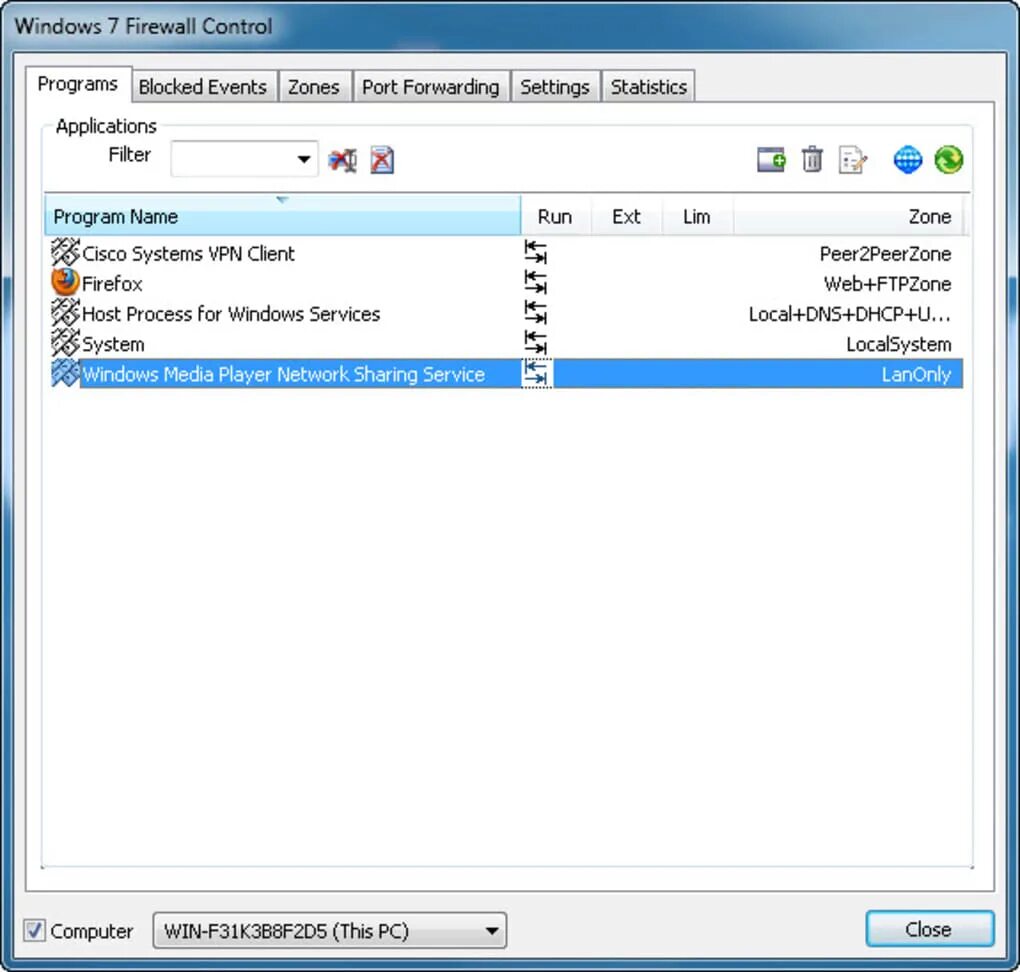Sort by the Program Name column header
Screen dimensions: 1020x972
282,216
